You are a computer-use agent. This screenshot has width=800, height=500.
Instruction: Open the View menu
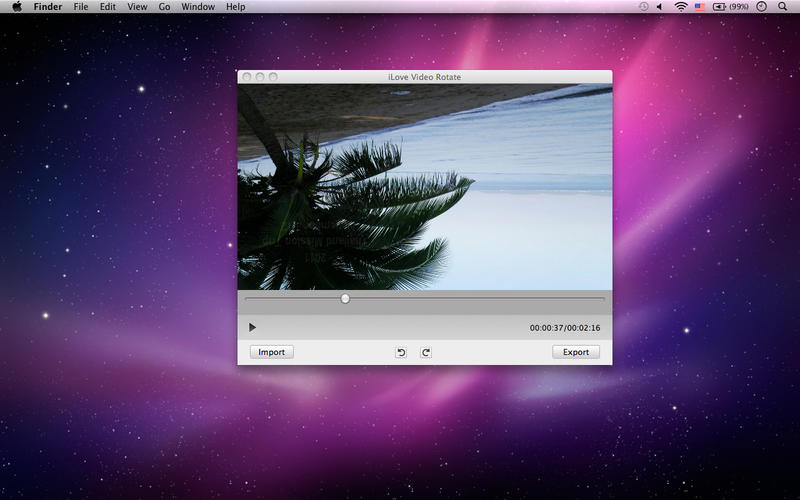137,7
